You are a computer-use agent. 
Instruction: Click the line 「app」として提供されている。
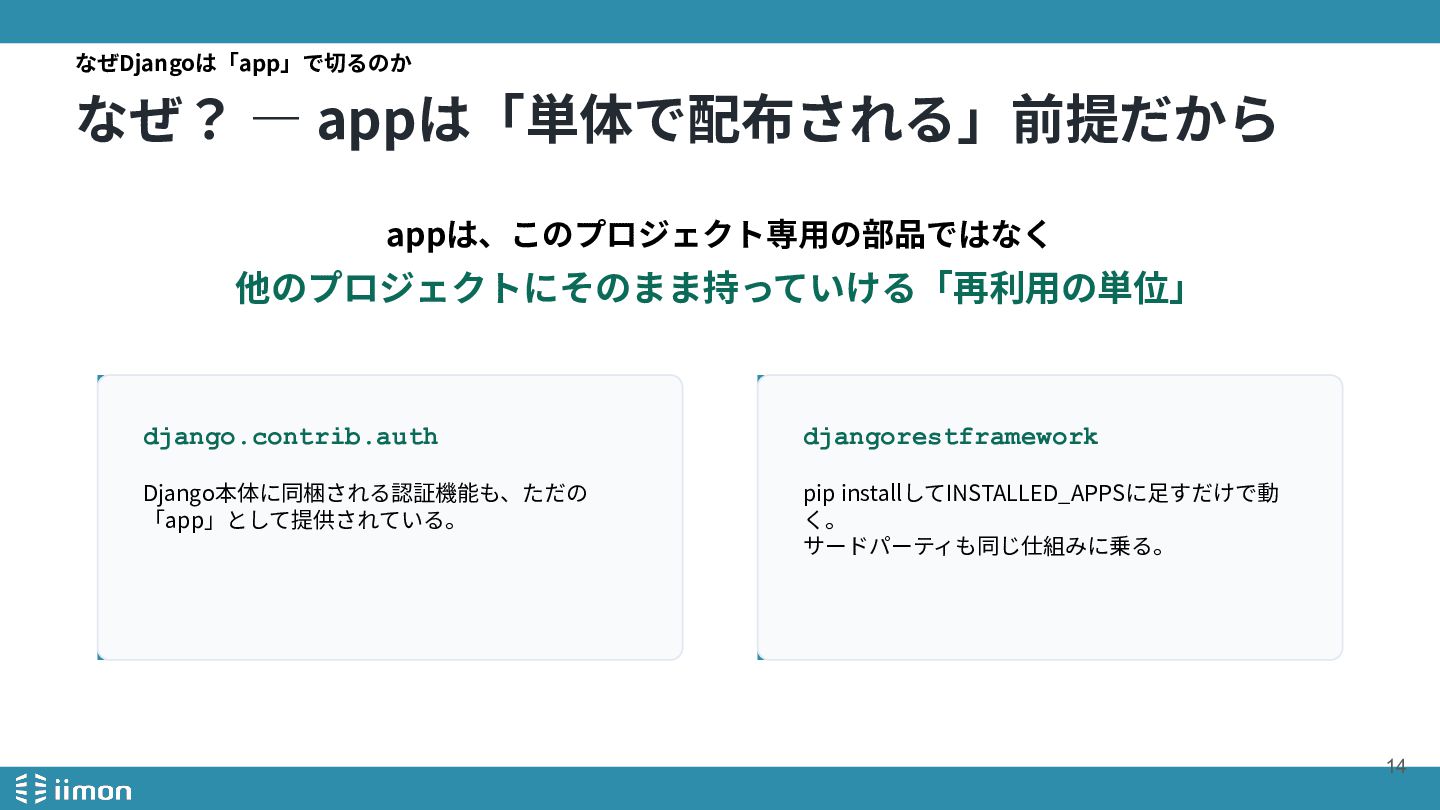tap(302, 520)
